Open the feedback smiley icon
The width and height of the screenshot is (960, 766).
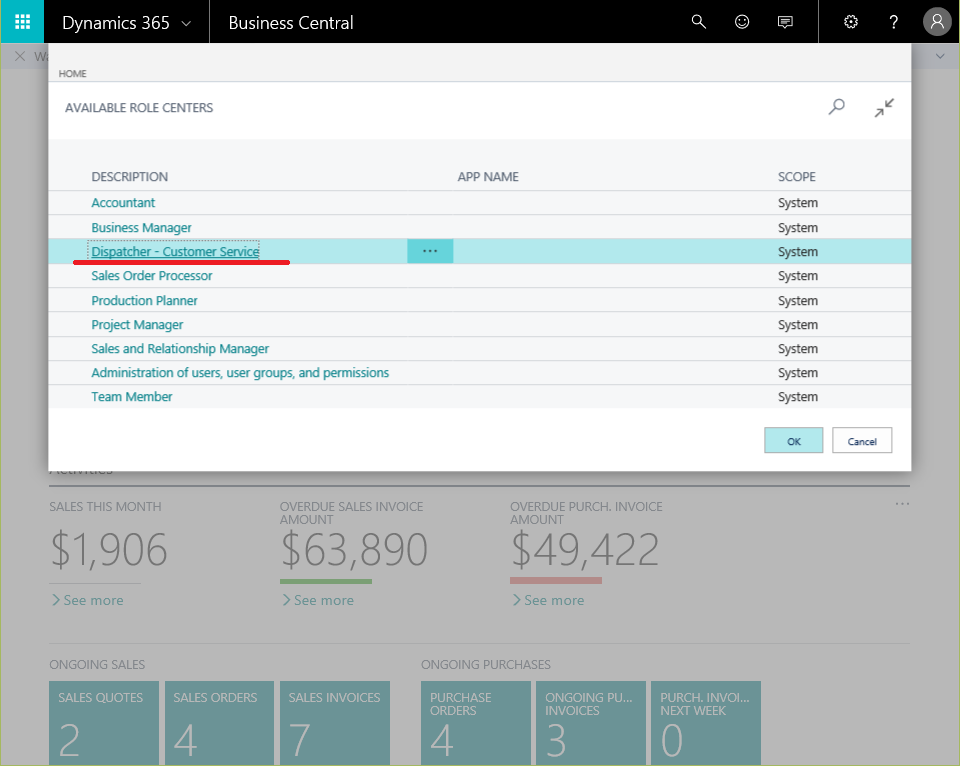coord(741,22)
